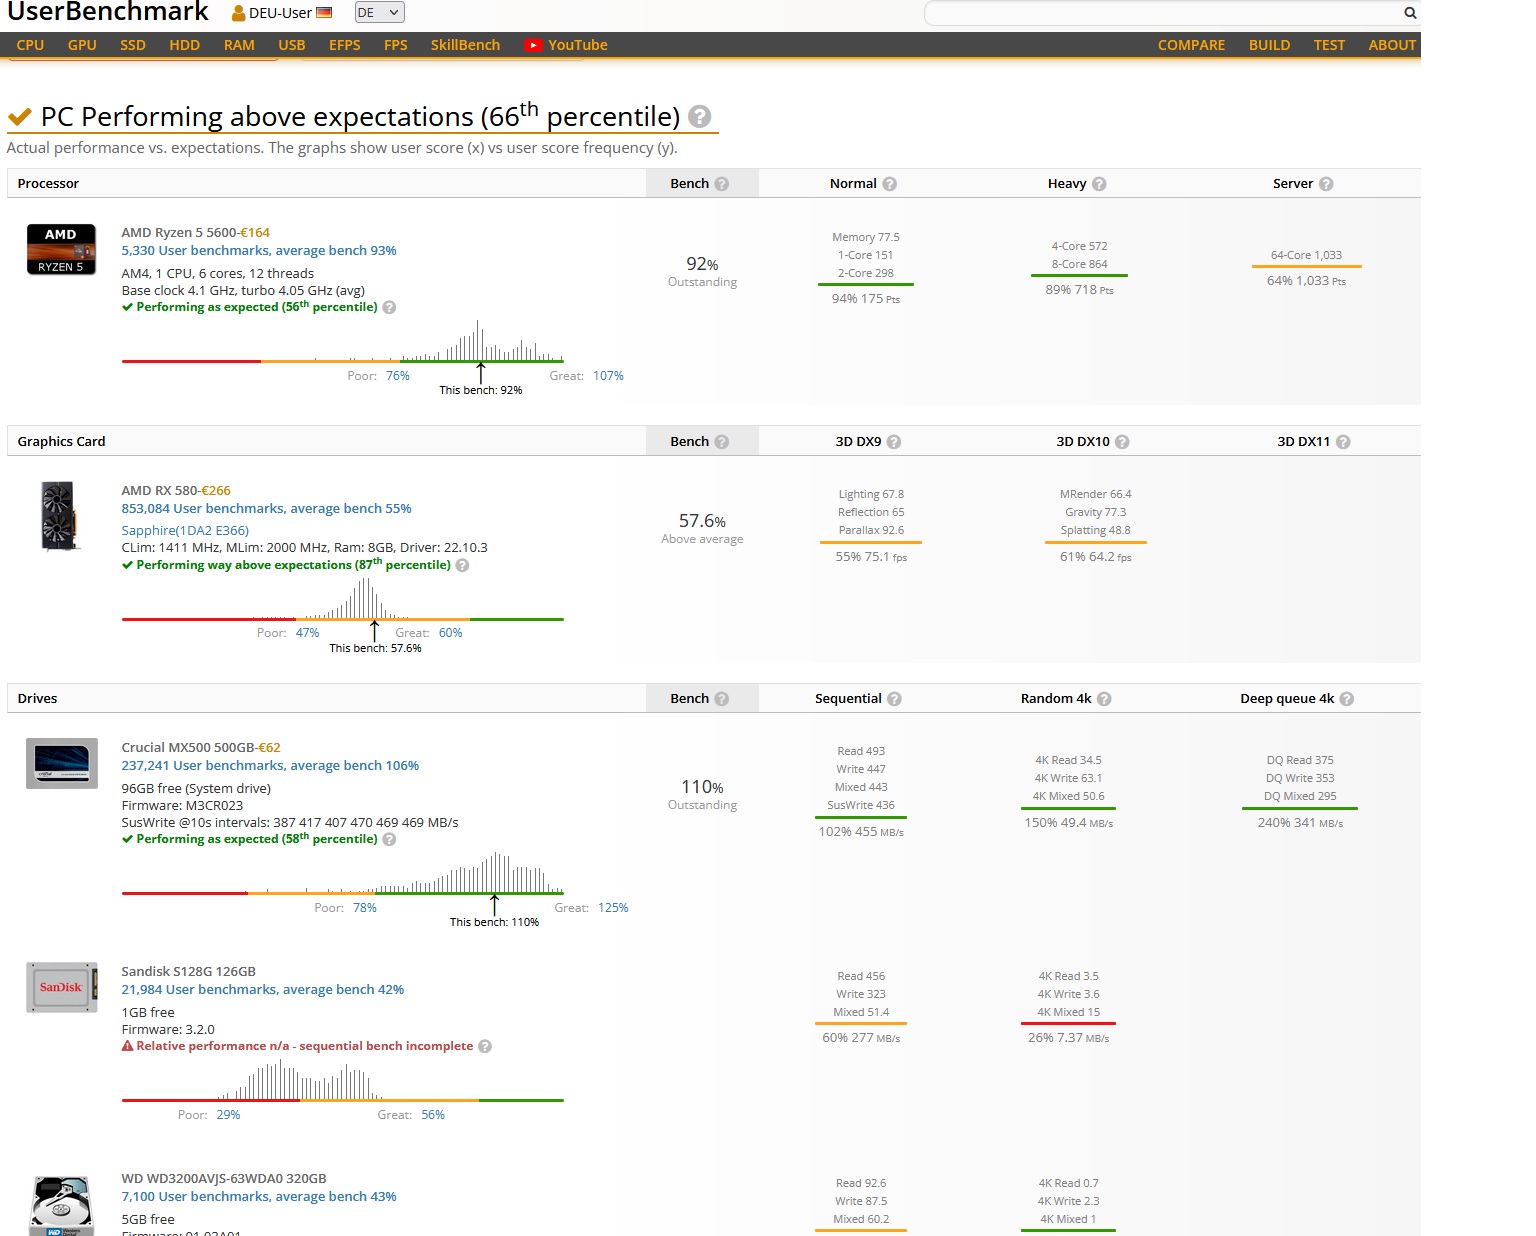Open SkillBench from the nav bar
Viewport: 1536px width, 1236px height.
(465, 45)
